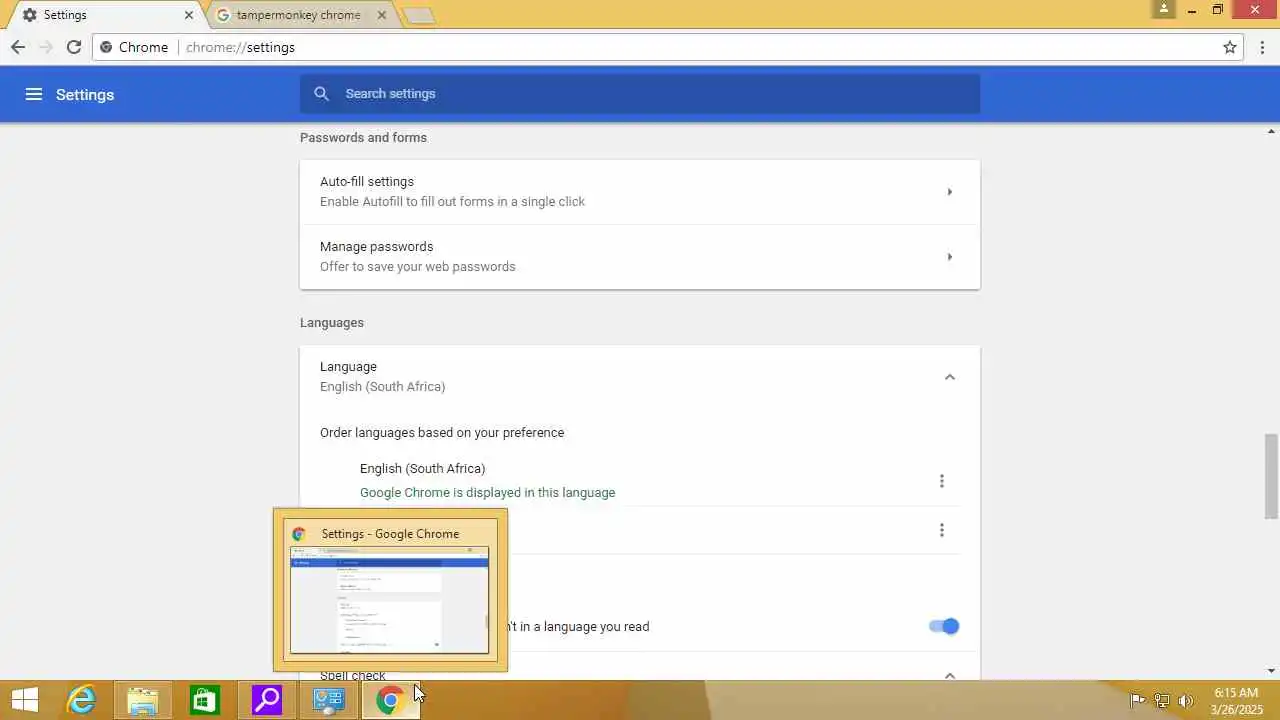Open the Control Panel taskbar icon
This screenshot has width=1280, height=720.
pyautogui.click(x=329, y=700)
